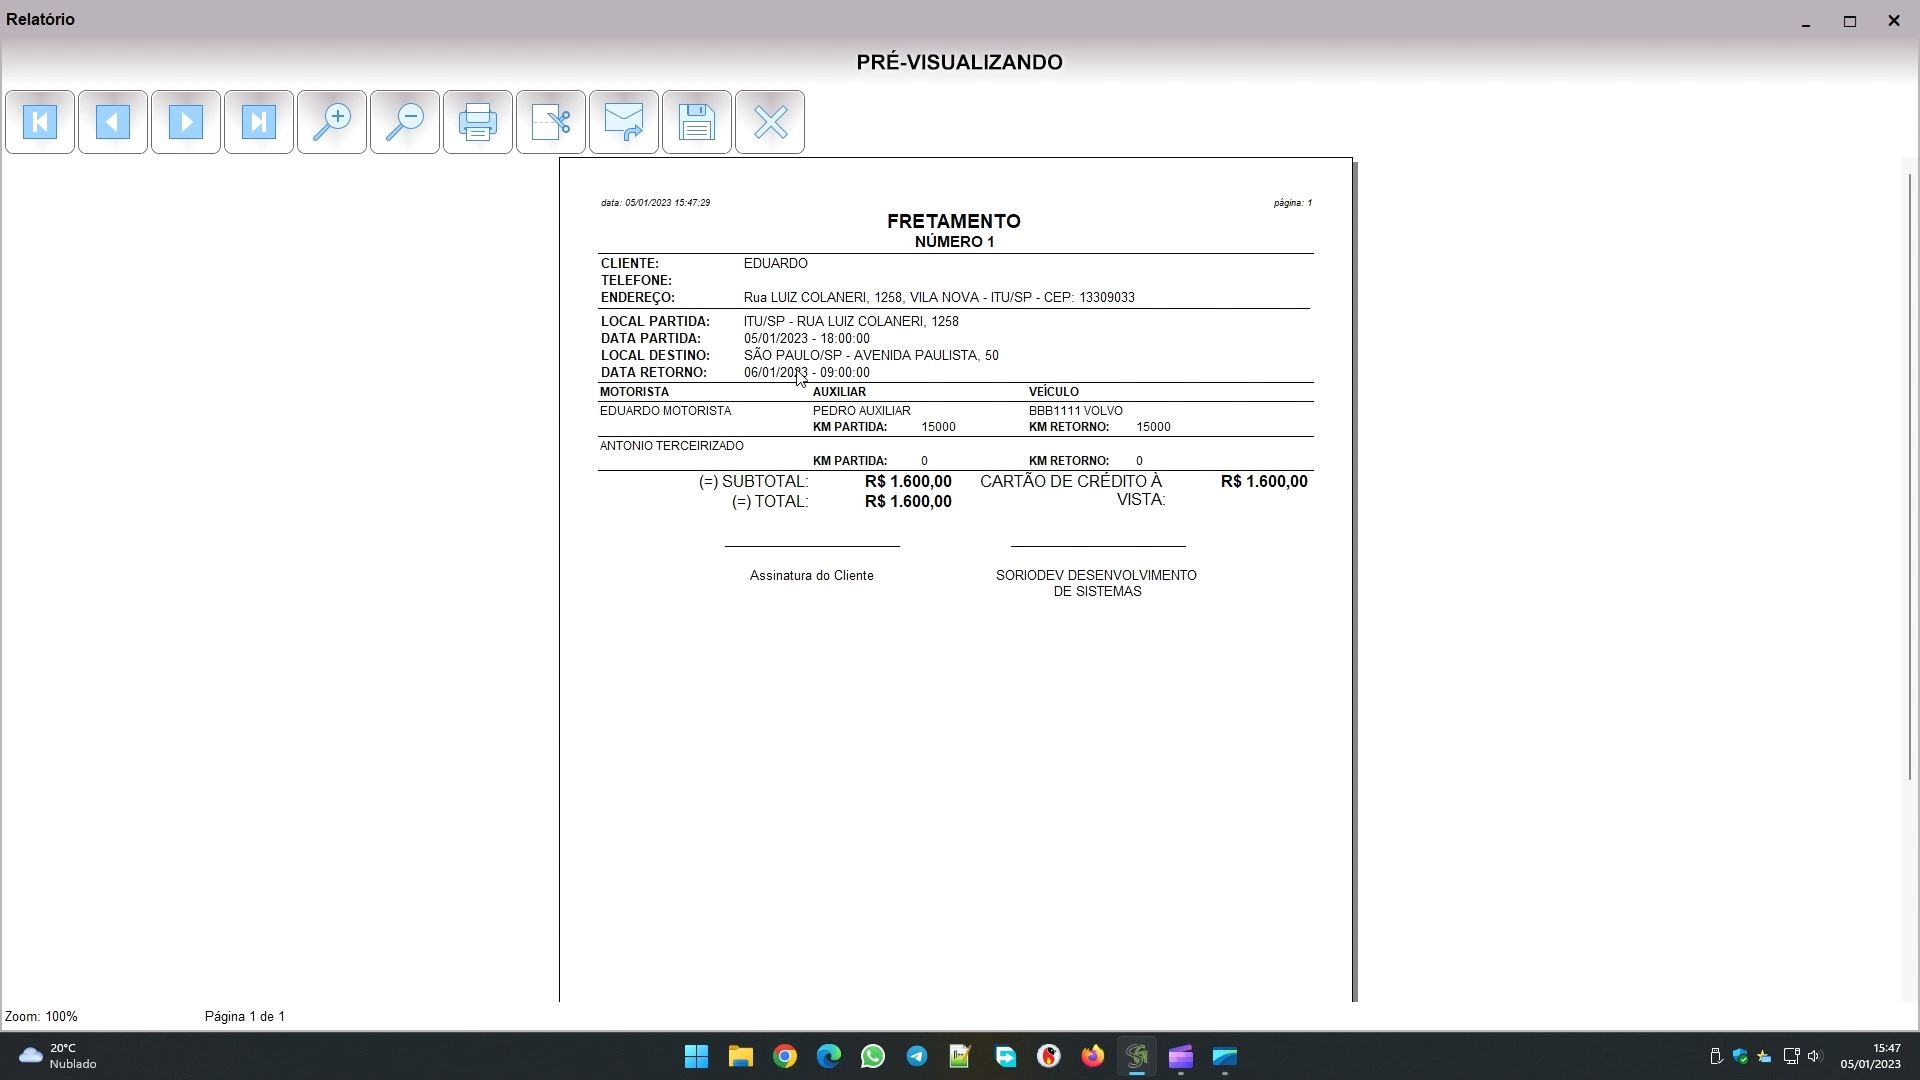The height and width of the screenshot is (1080, 1920).
Task: Zoom in on the report preview
Action: [332, 122]
